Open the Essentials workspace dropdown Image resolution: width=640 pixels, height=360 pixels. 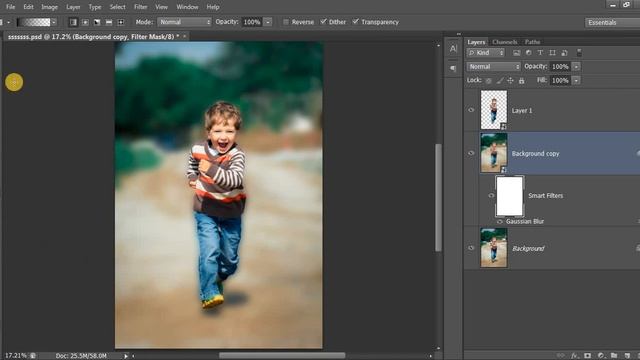point(612,22)
